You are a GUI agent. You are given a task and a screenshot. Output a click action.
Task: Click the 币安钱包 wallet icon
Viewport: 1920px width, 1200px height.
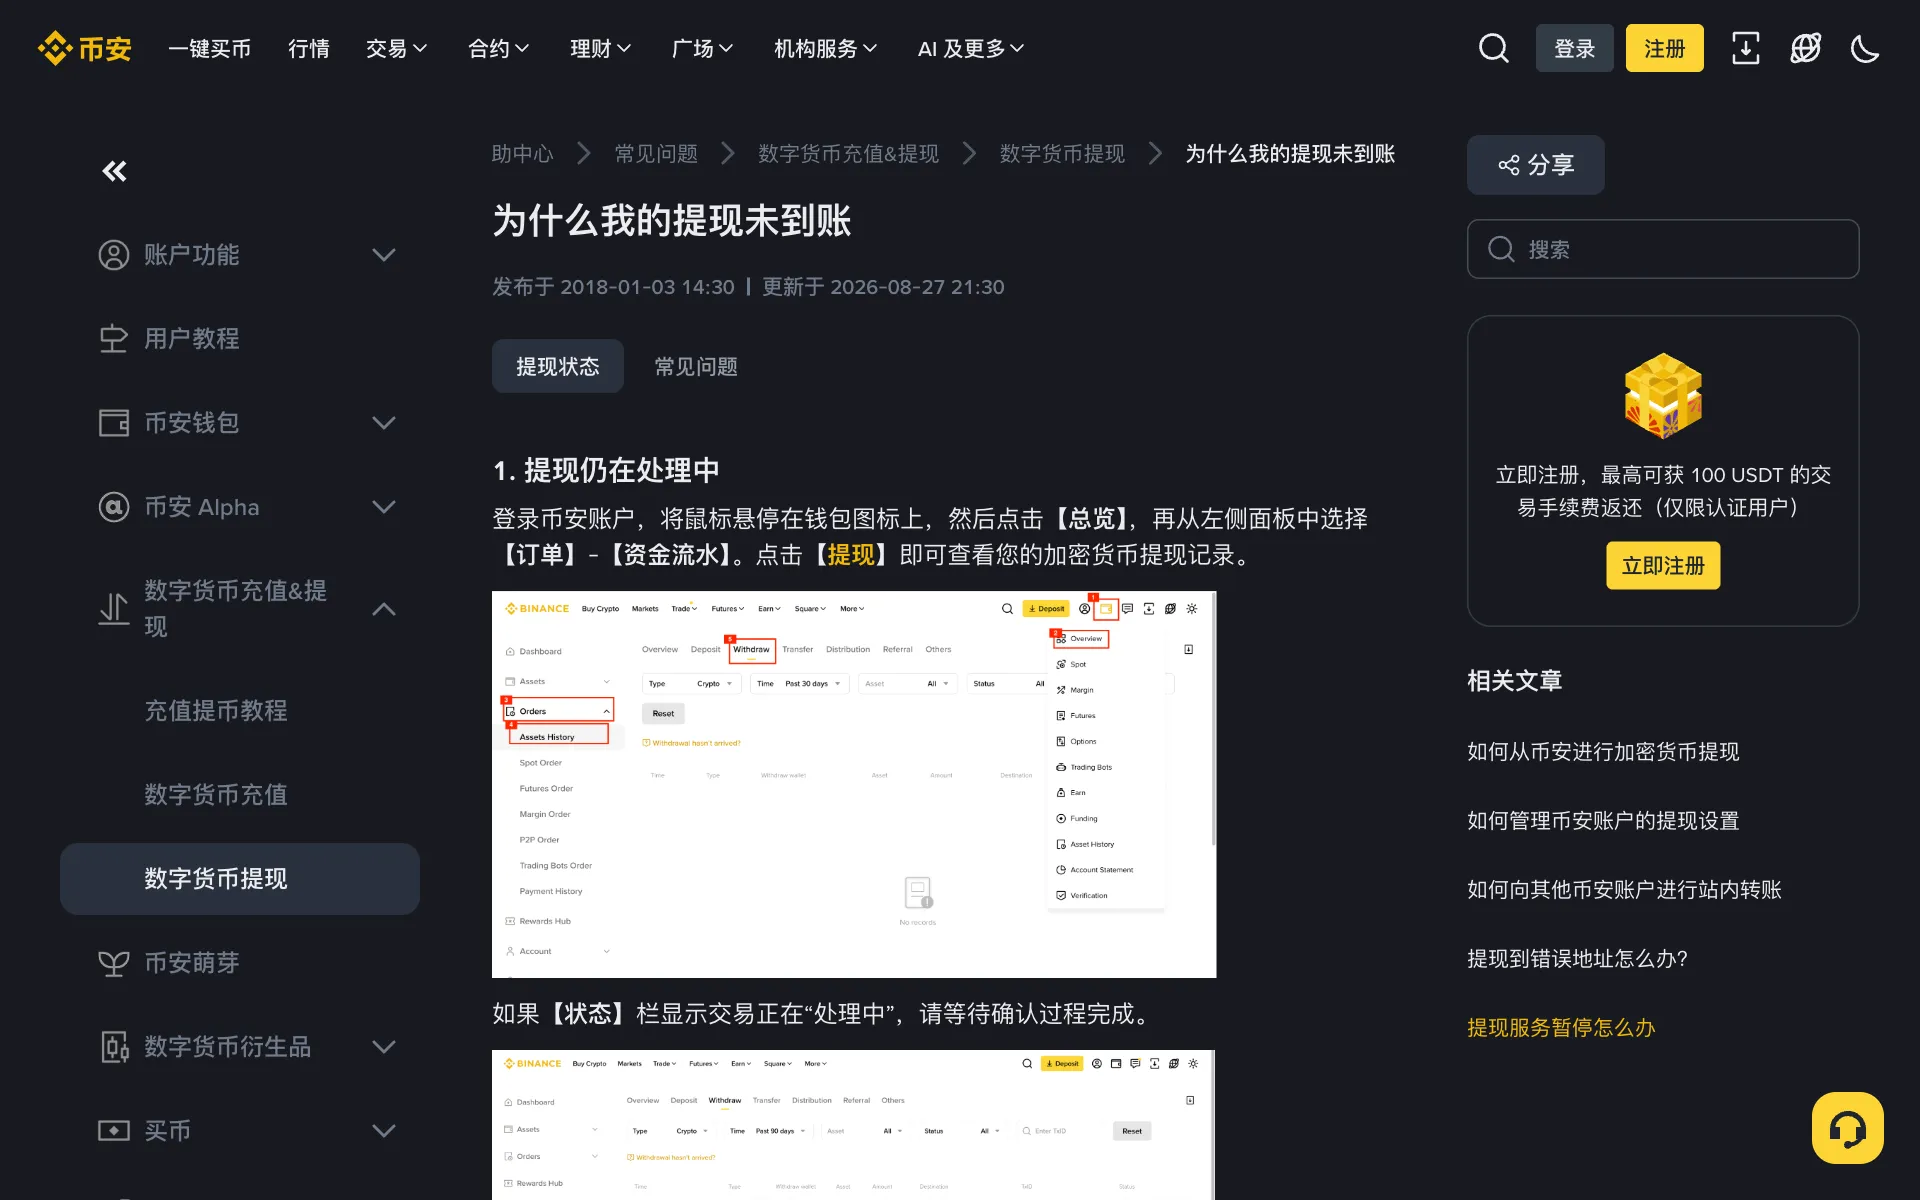[x=114, y=423]
